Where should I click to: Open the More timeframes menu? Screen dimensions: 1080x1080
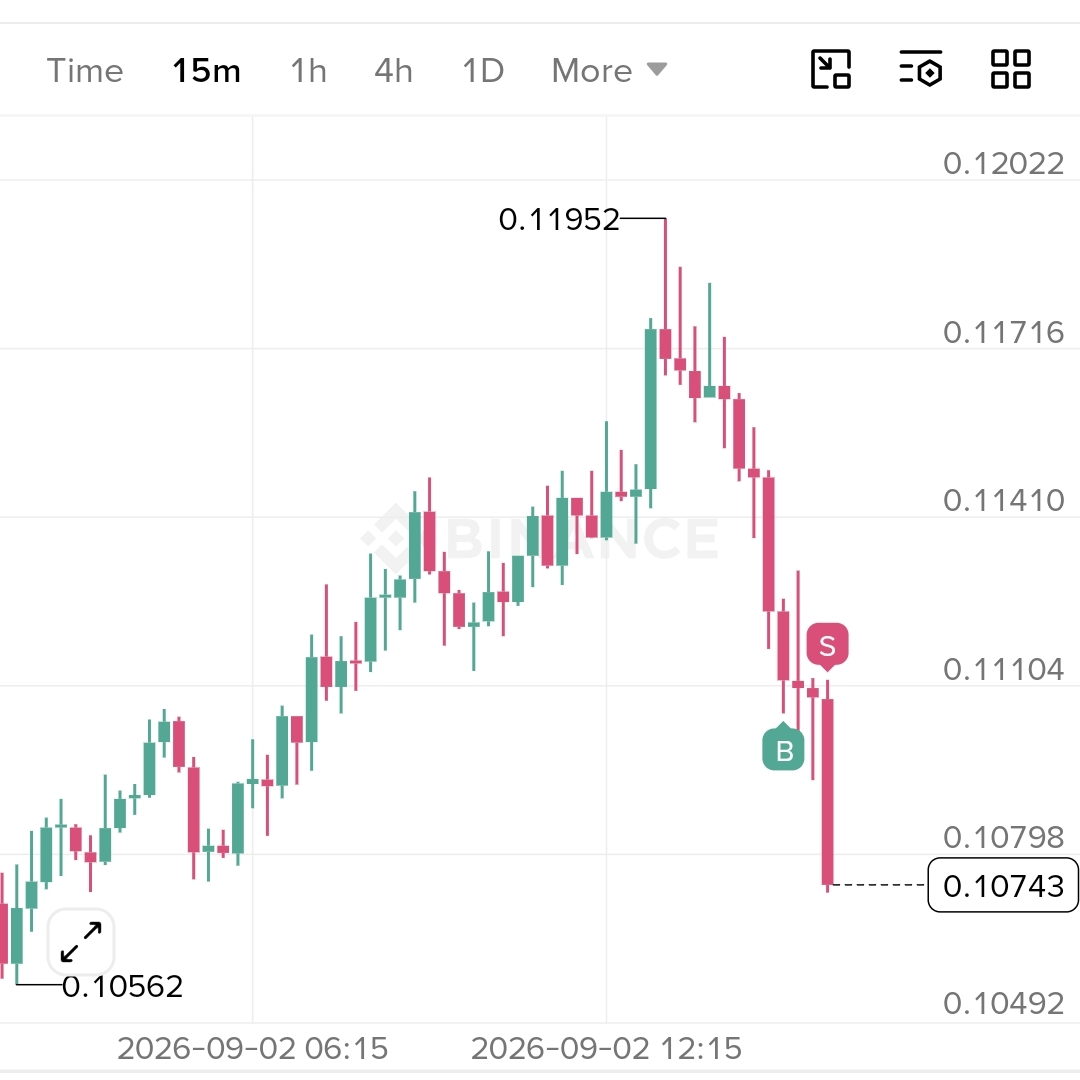[x=609, y=70]
